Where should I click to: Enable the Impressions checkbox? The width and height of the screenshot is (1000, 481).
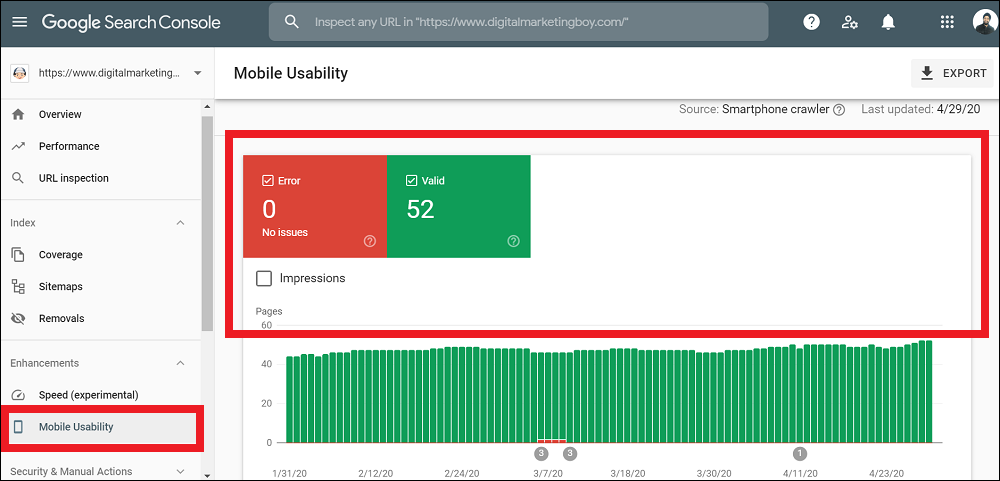[263, 278]
